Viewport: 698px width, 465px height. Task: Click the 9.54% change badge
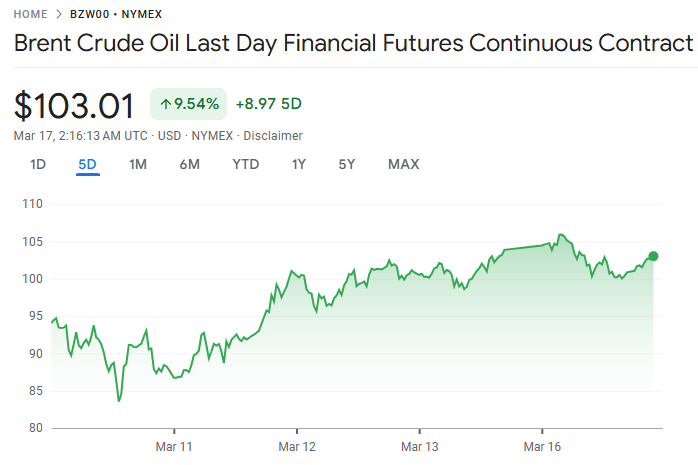(x=189, y=103)
